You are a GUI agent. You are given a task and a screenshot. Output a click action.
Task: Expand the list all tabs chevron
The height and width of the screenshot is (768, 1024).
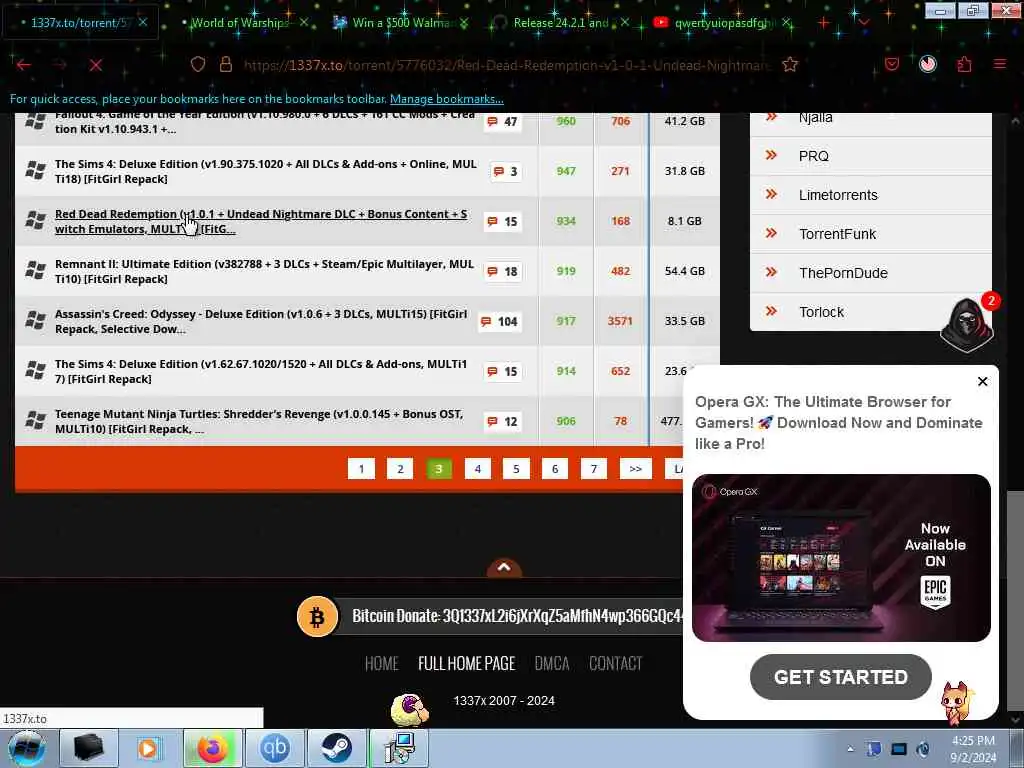(864, 23)
